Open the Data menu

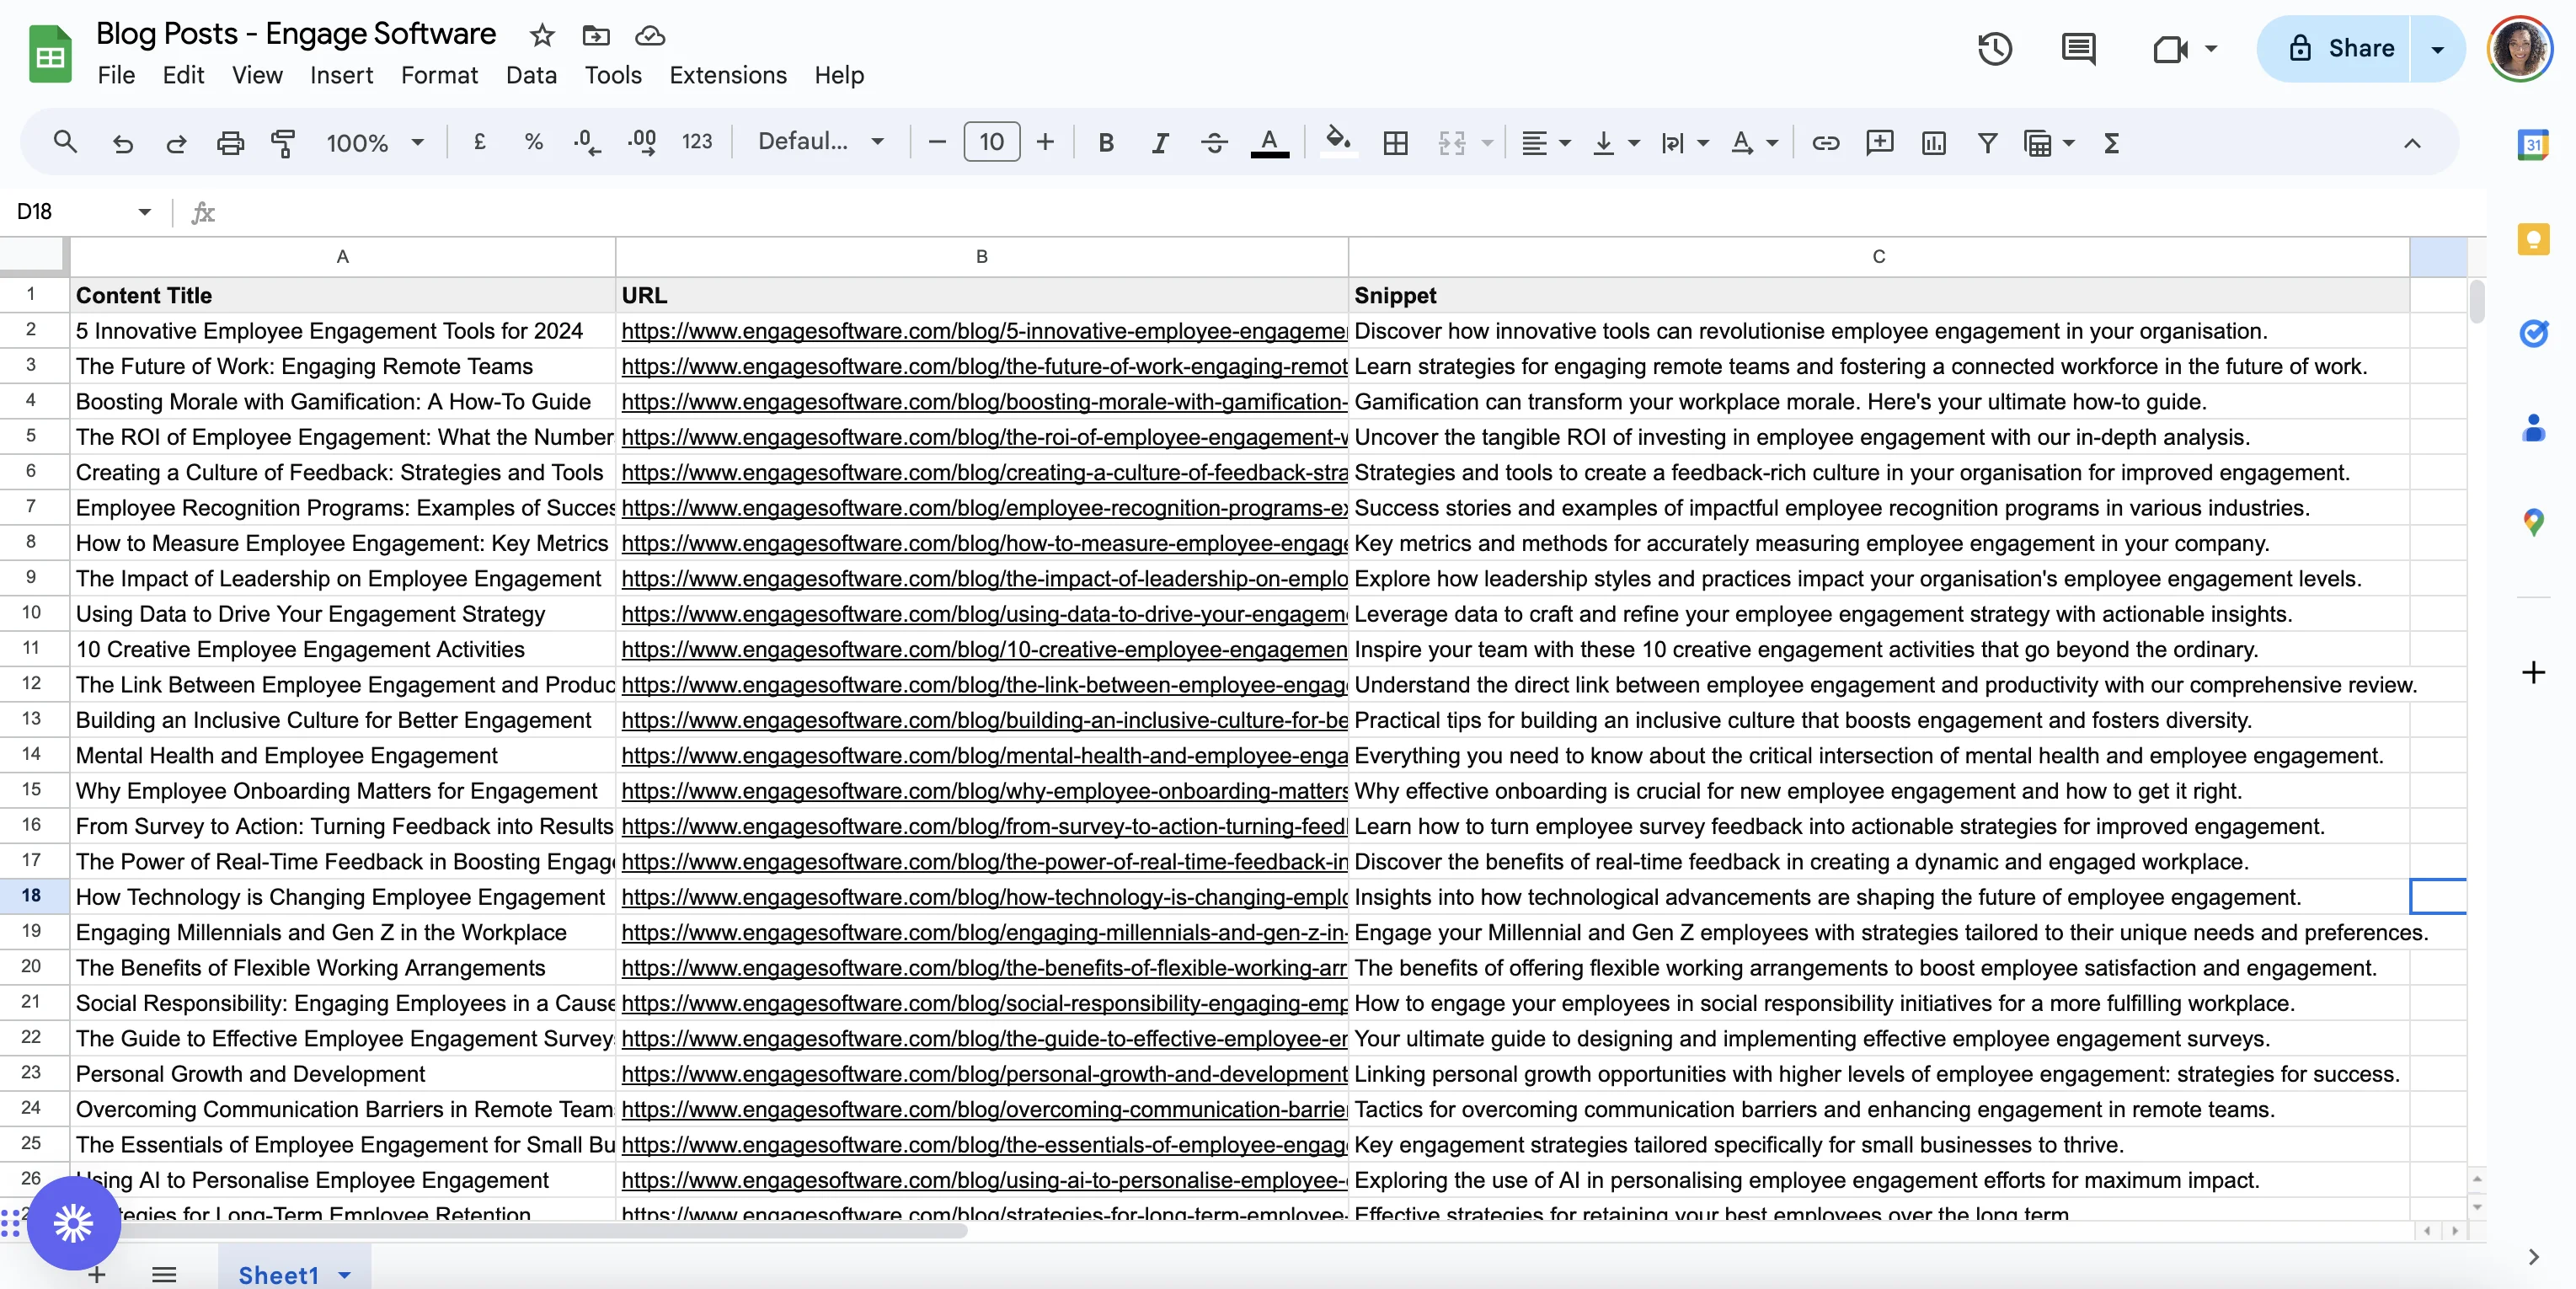530,75
